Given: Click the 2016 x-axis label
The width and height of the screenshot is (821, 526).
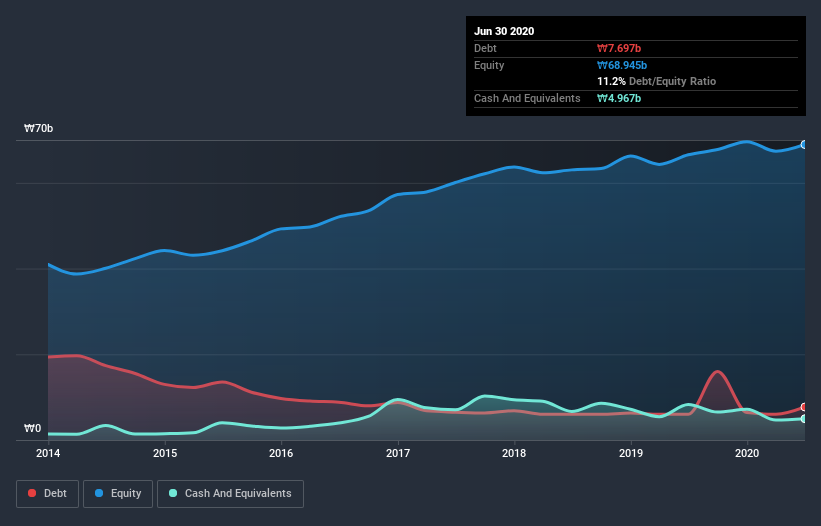Looking at the screenshot, I should (281, 453).
